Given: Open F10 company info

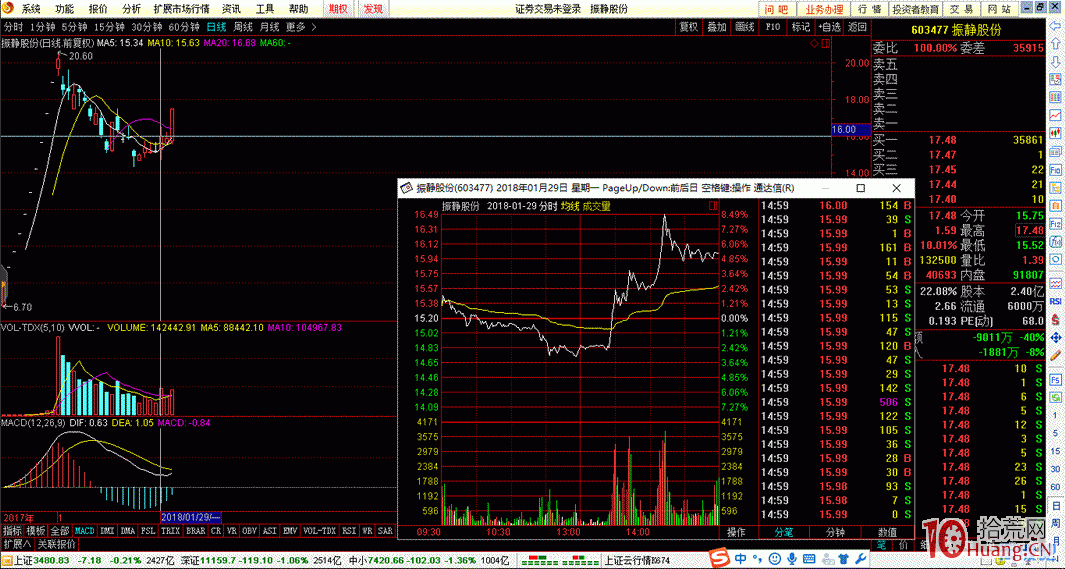Looking at the screenshot, I should [x=773, y=27].
